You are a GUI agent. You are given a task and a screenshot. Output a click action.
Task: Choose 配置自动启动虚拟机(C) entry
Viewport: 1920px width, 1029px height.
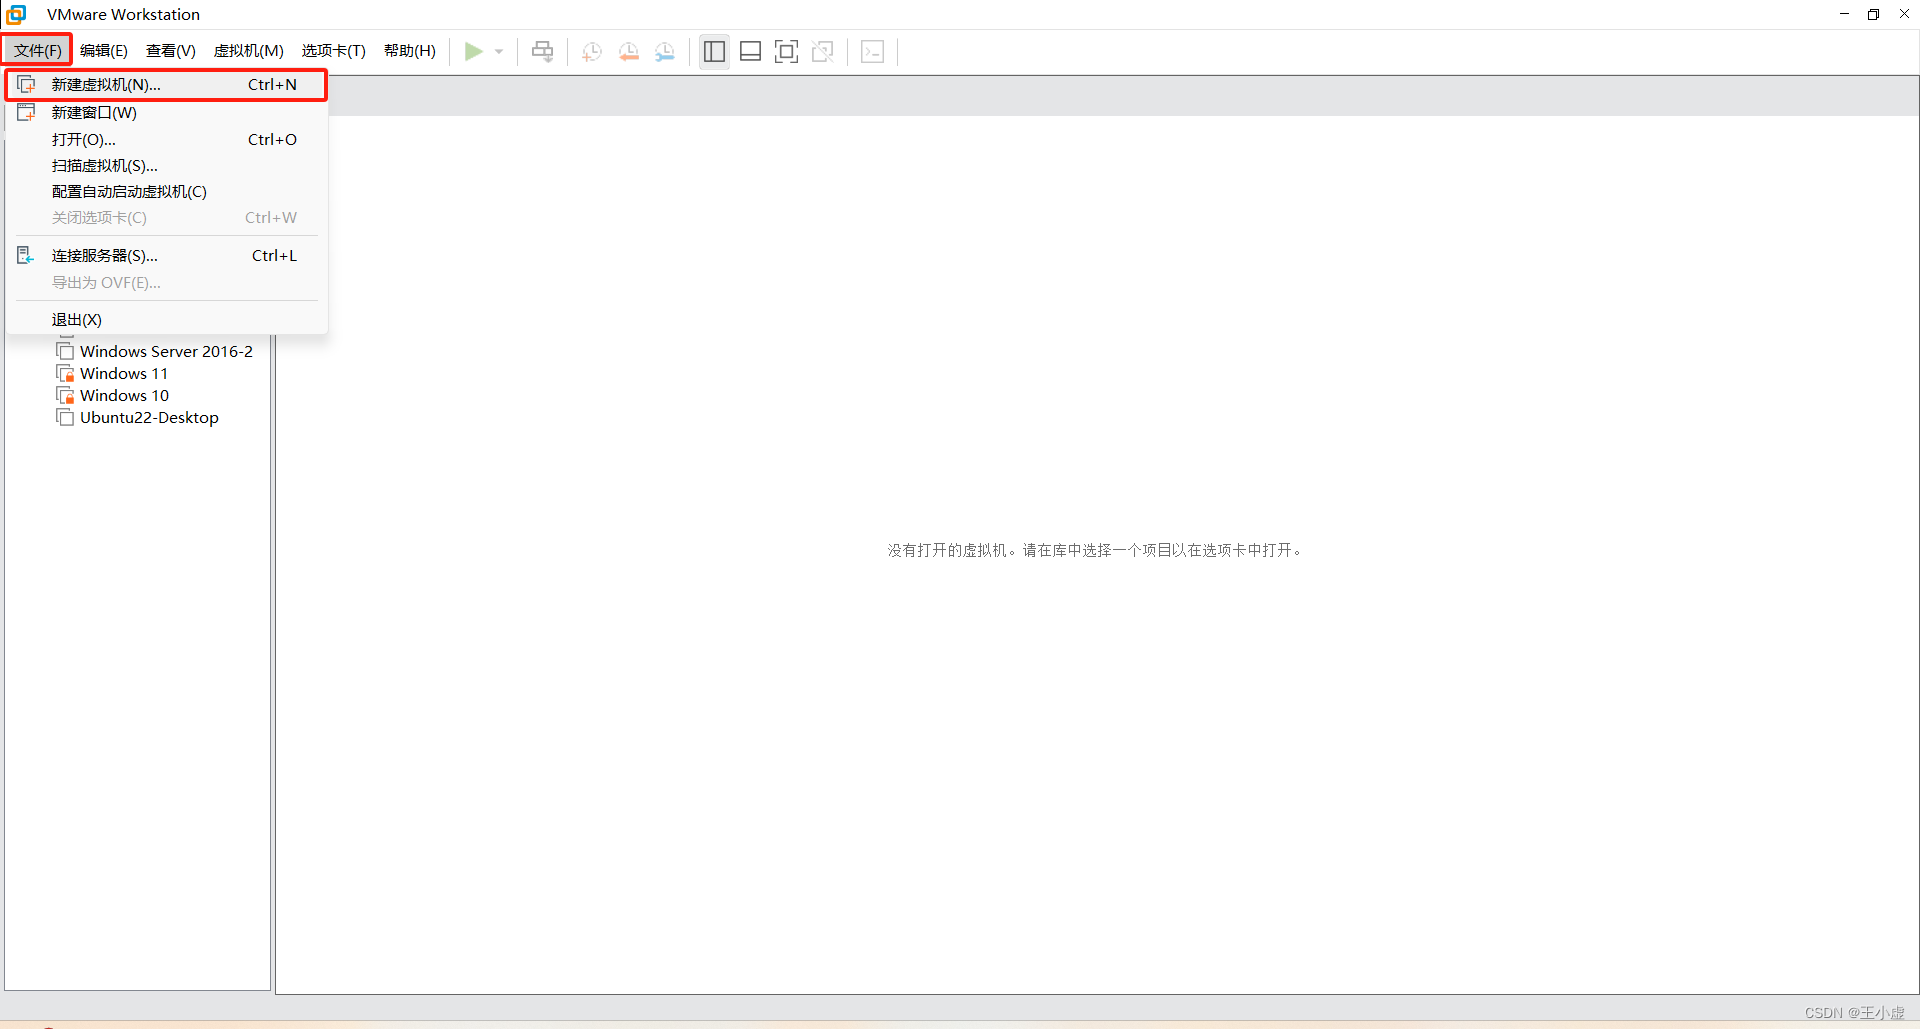[167, 191]
